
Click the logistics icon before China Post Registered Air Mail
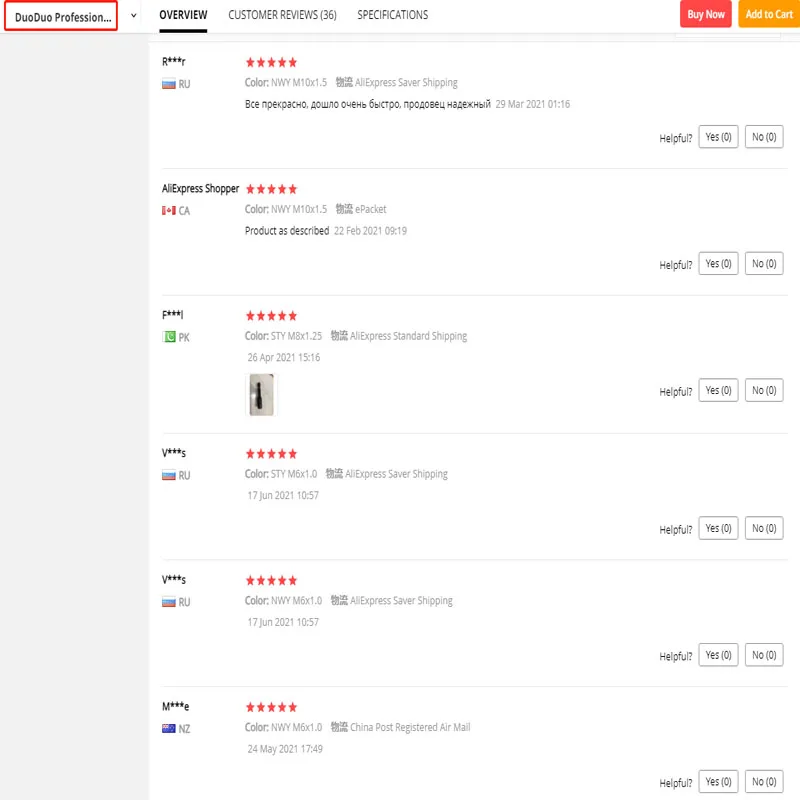tap(339, 727)
